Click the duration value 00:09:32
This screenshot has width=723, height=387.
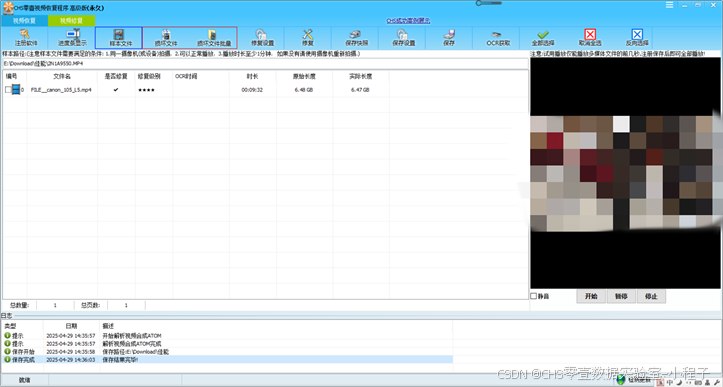(x=252, y=90)
